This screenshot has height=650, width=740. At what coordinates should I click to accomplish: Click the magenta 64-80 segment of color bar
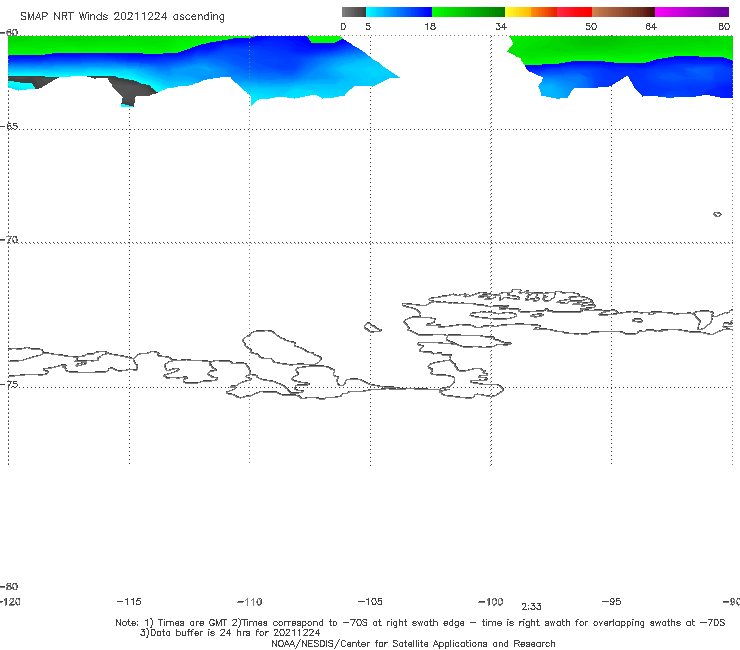(x=692, y=12)
